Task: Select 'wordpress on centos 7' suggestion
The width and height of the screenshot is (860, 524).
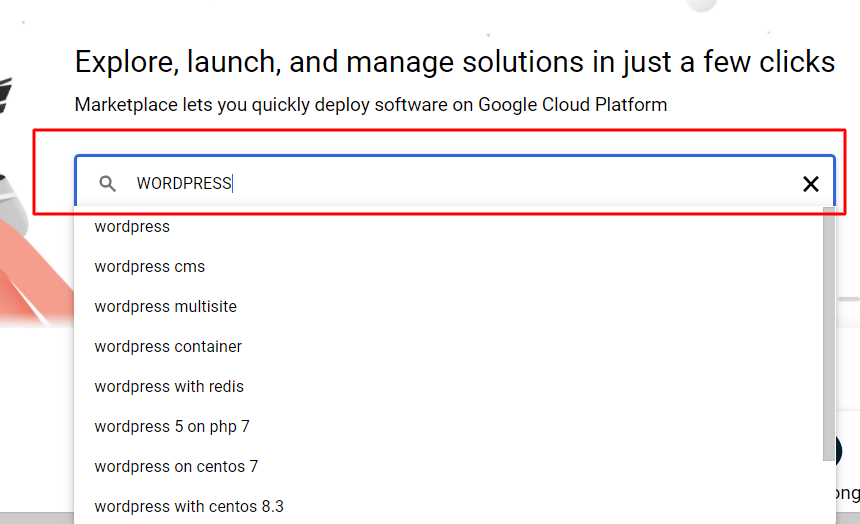Action: [449, 467]
